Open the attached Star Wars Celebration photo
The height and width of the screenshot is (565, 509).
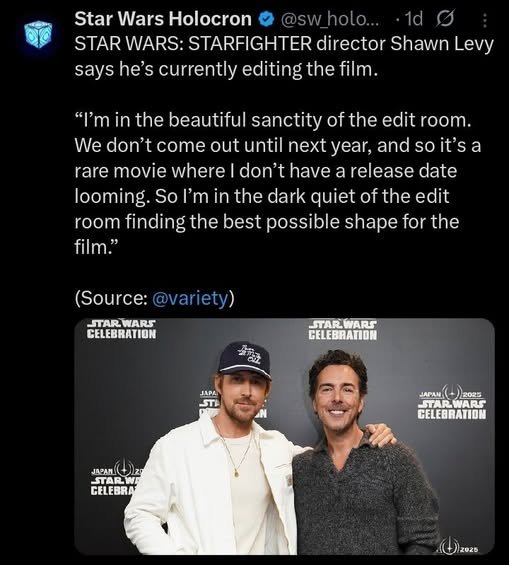point(284,436)
